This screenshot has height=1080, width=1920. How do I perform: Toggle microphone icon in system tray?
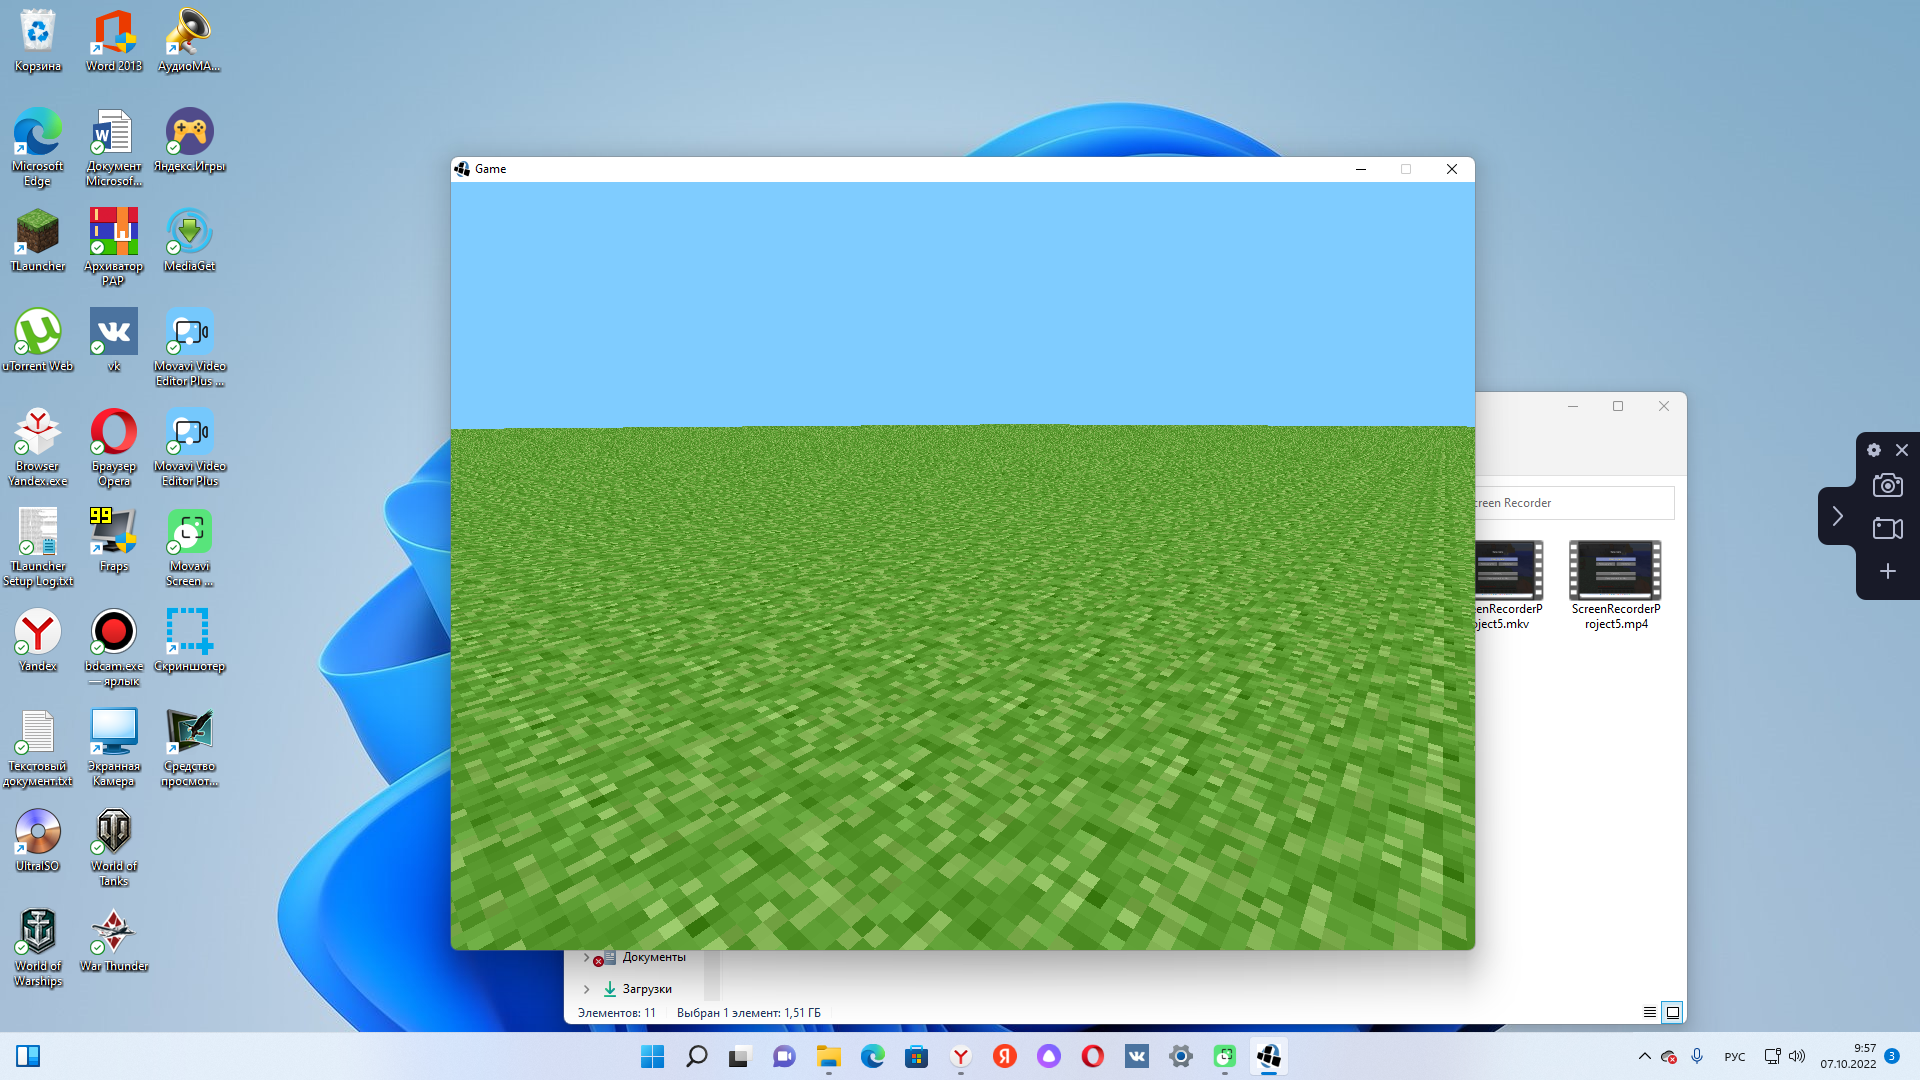point(1697,1056)
